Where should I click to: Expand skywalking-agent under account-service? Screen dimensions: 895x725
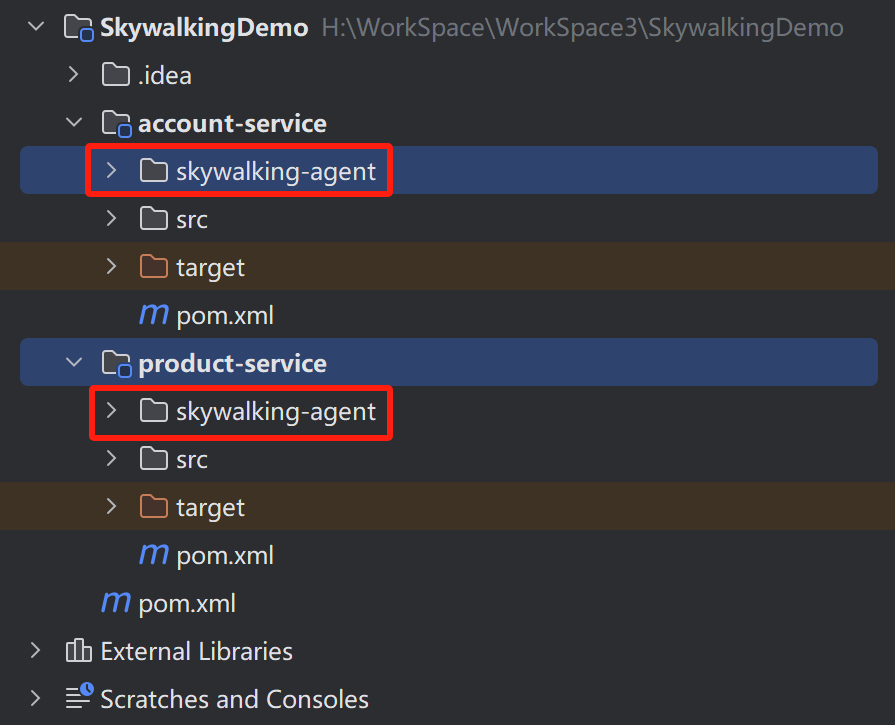coord(111,170)
